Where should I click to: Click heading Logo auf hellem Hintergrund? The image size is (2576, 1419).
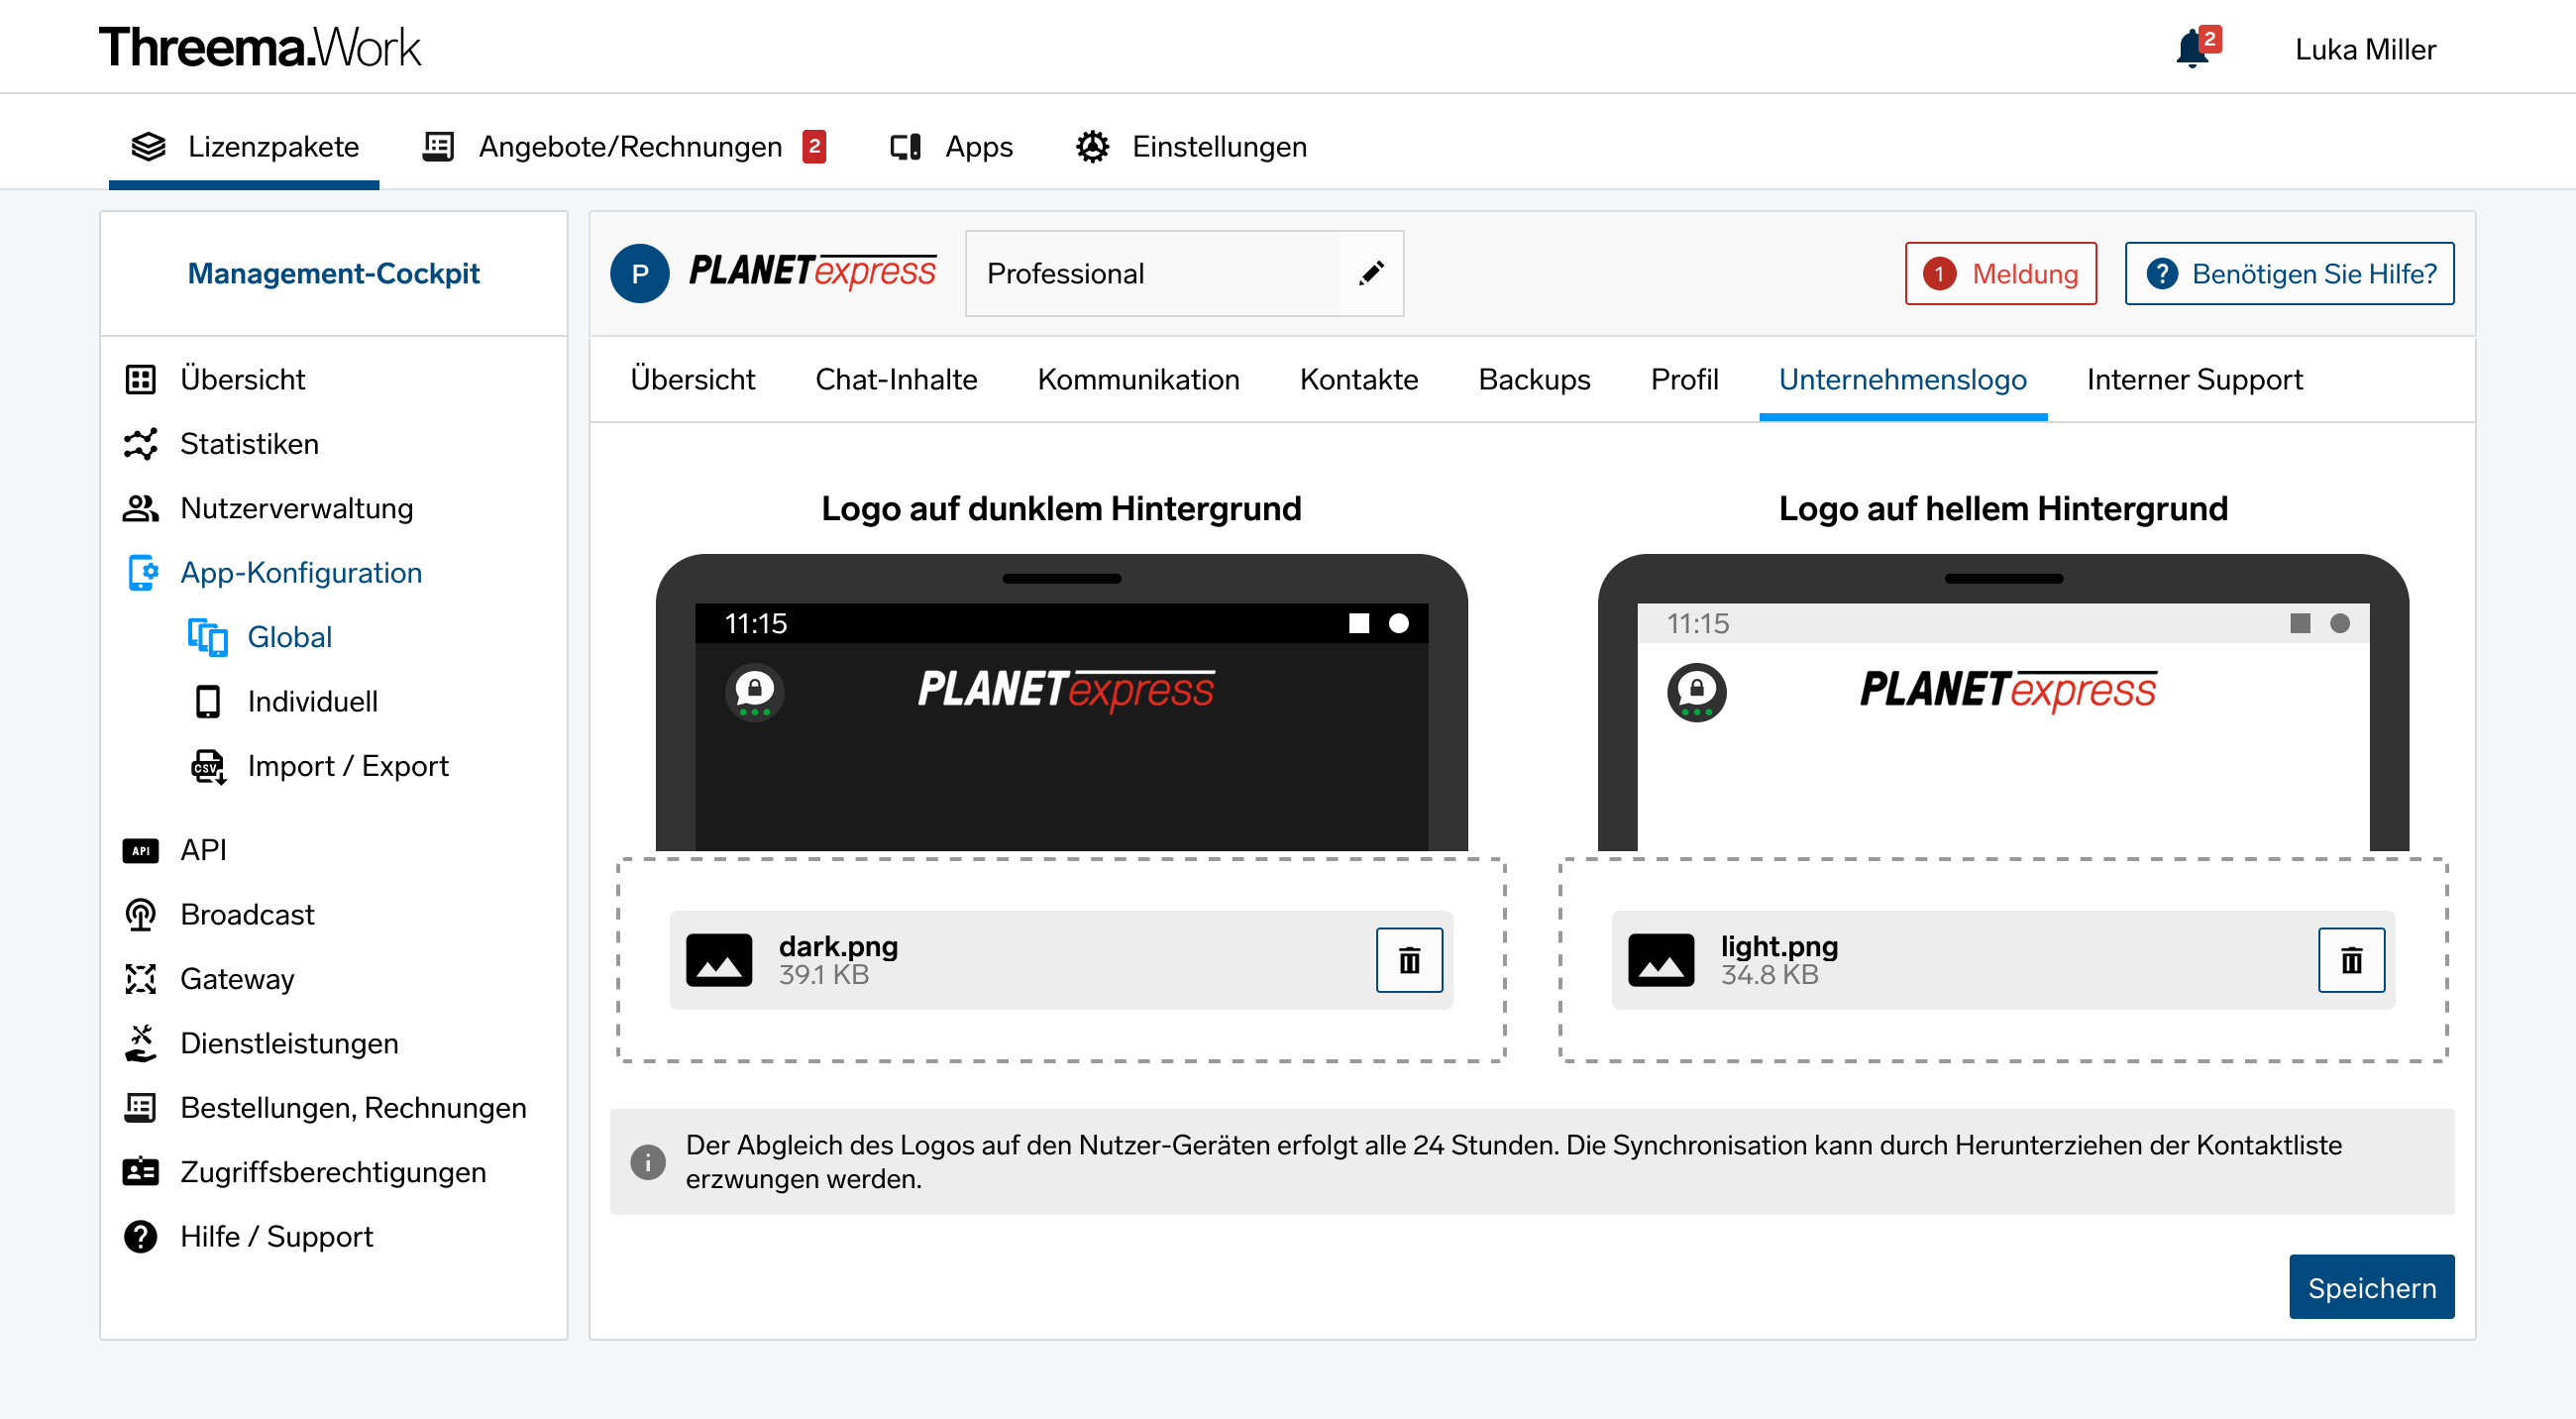(2003, 509)
